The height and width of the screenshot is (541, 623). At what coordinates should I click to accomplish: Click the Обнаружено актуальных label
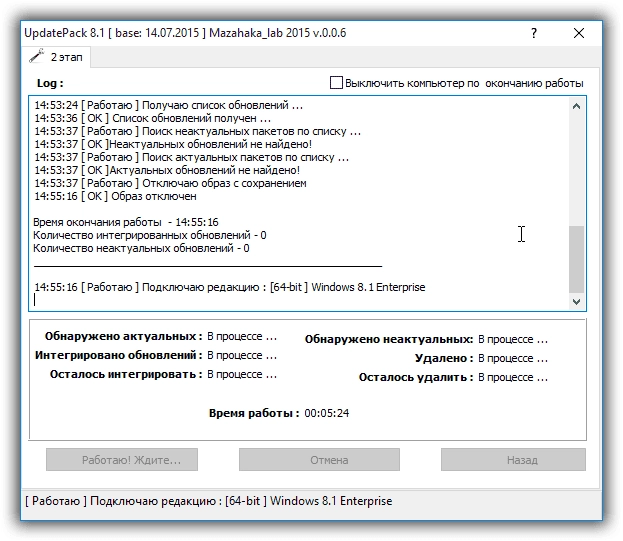[x=124, y=336]
